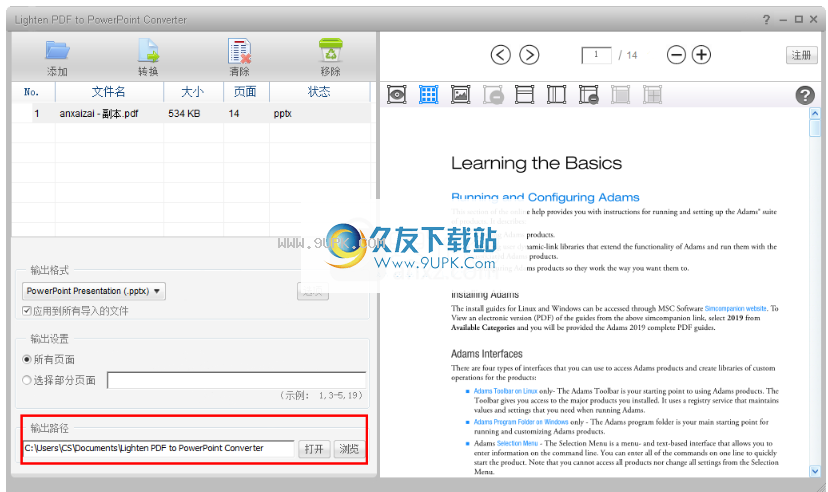Click the 打开 open folder button
Image resolution: width=828 pixels, height=492 pixels.
click(314, 449)
